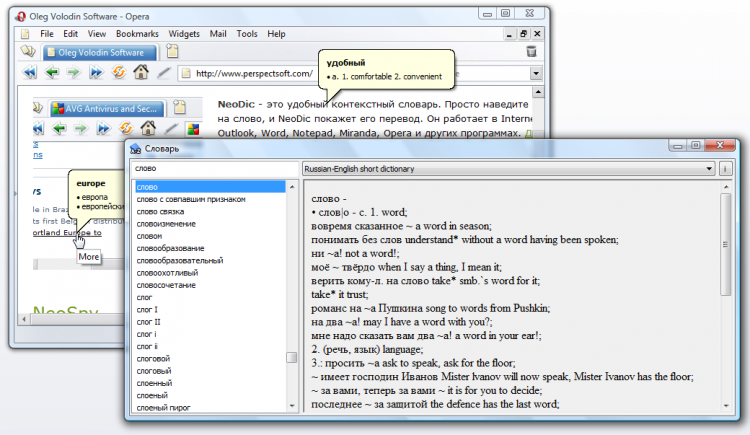Select 'словообразовательный' in the word list
Viewport: 750px width, 435px height.
[x=180, y=261]
